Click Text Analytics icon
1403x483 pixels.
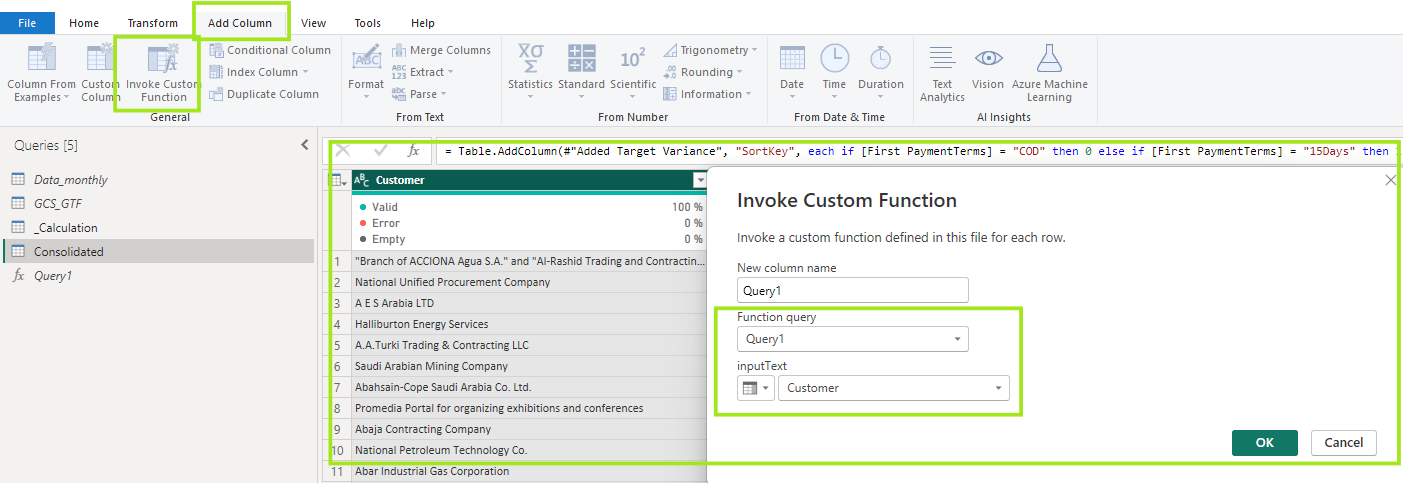coord(942,58)
